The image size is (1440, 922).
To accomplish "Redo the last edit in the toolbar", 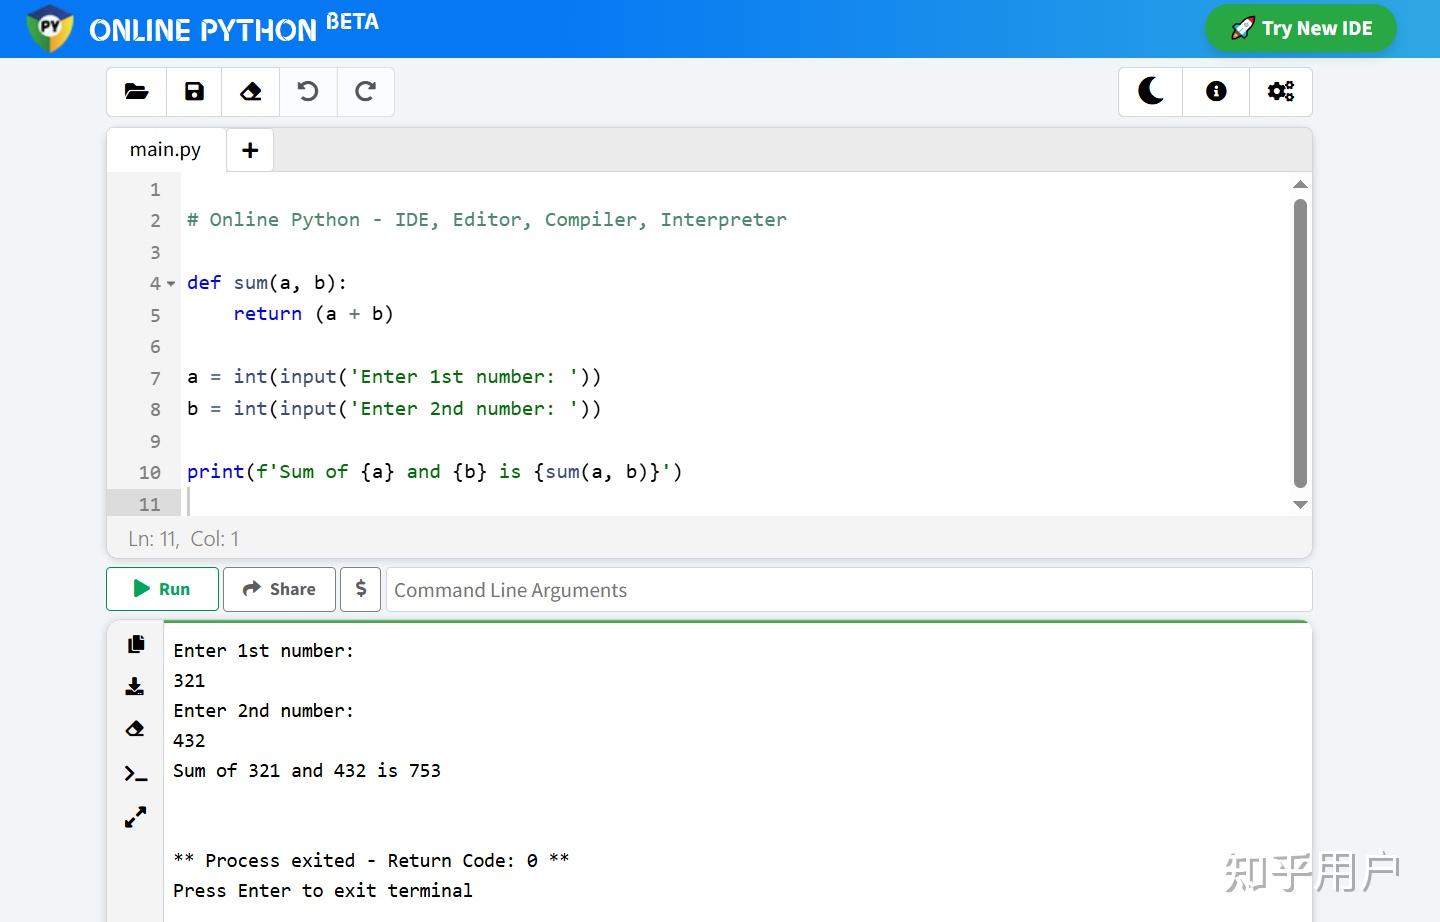I will tap(366, 92).
